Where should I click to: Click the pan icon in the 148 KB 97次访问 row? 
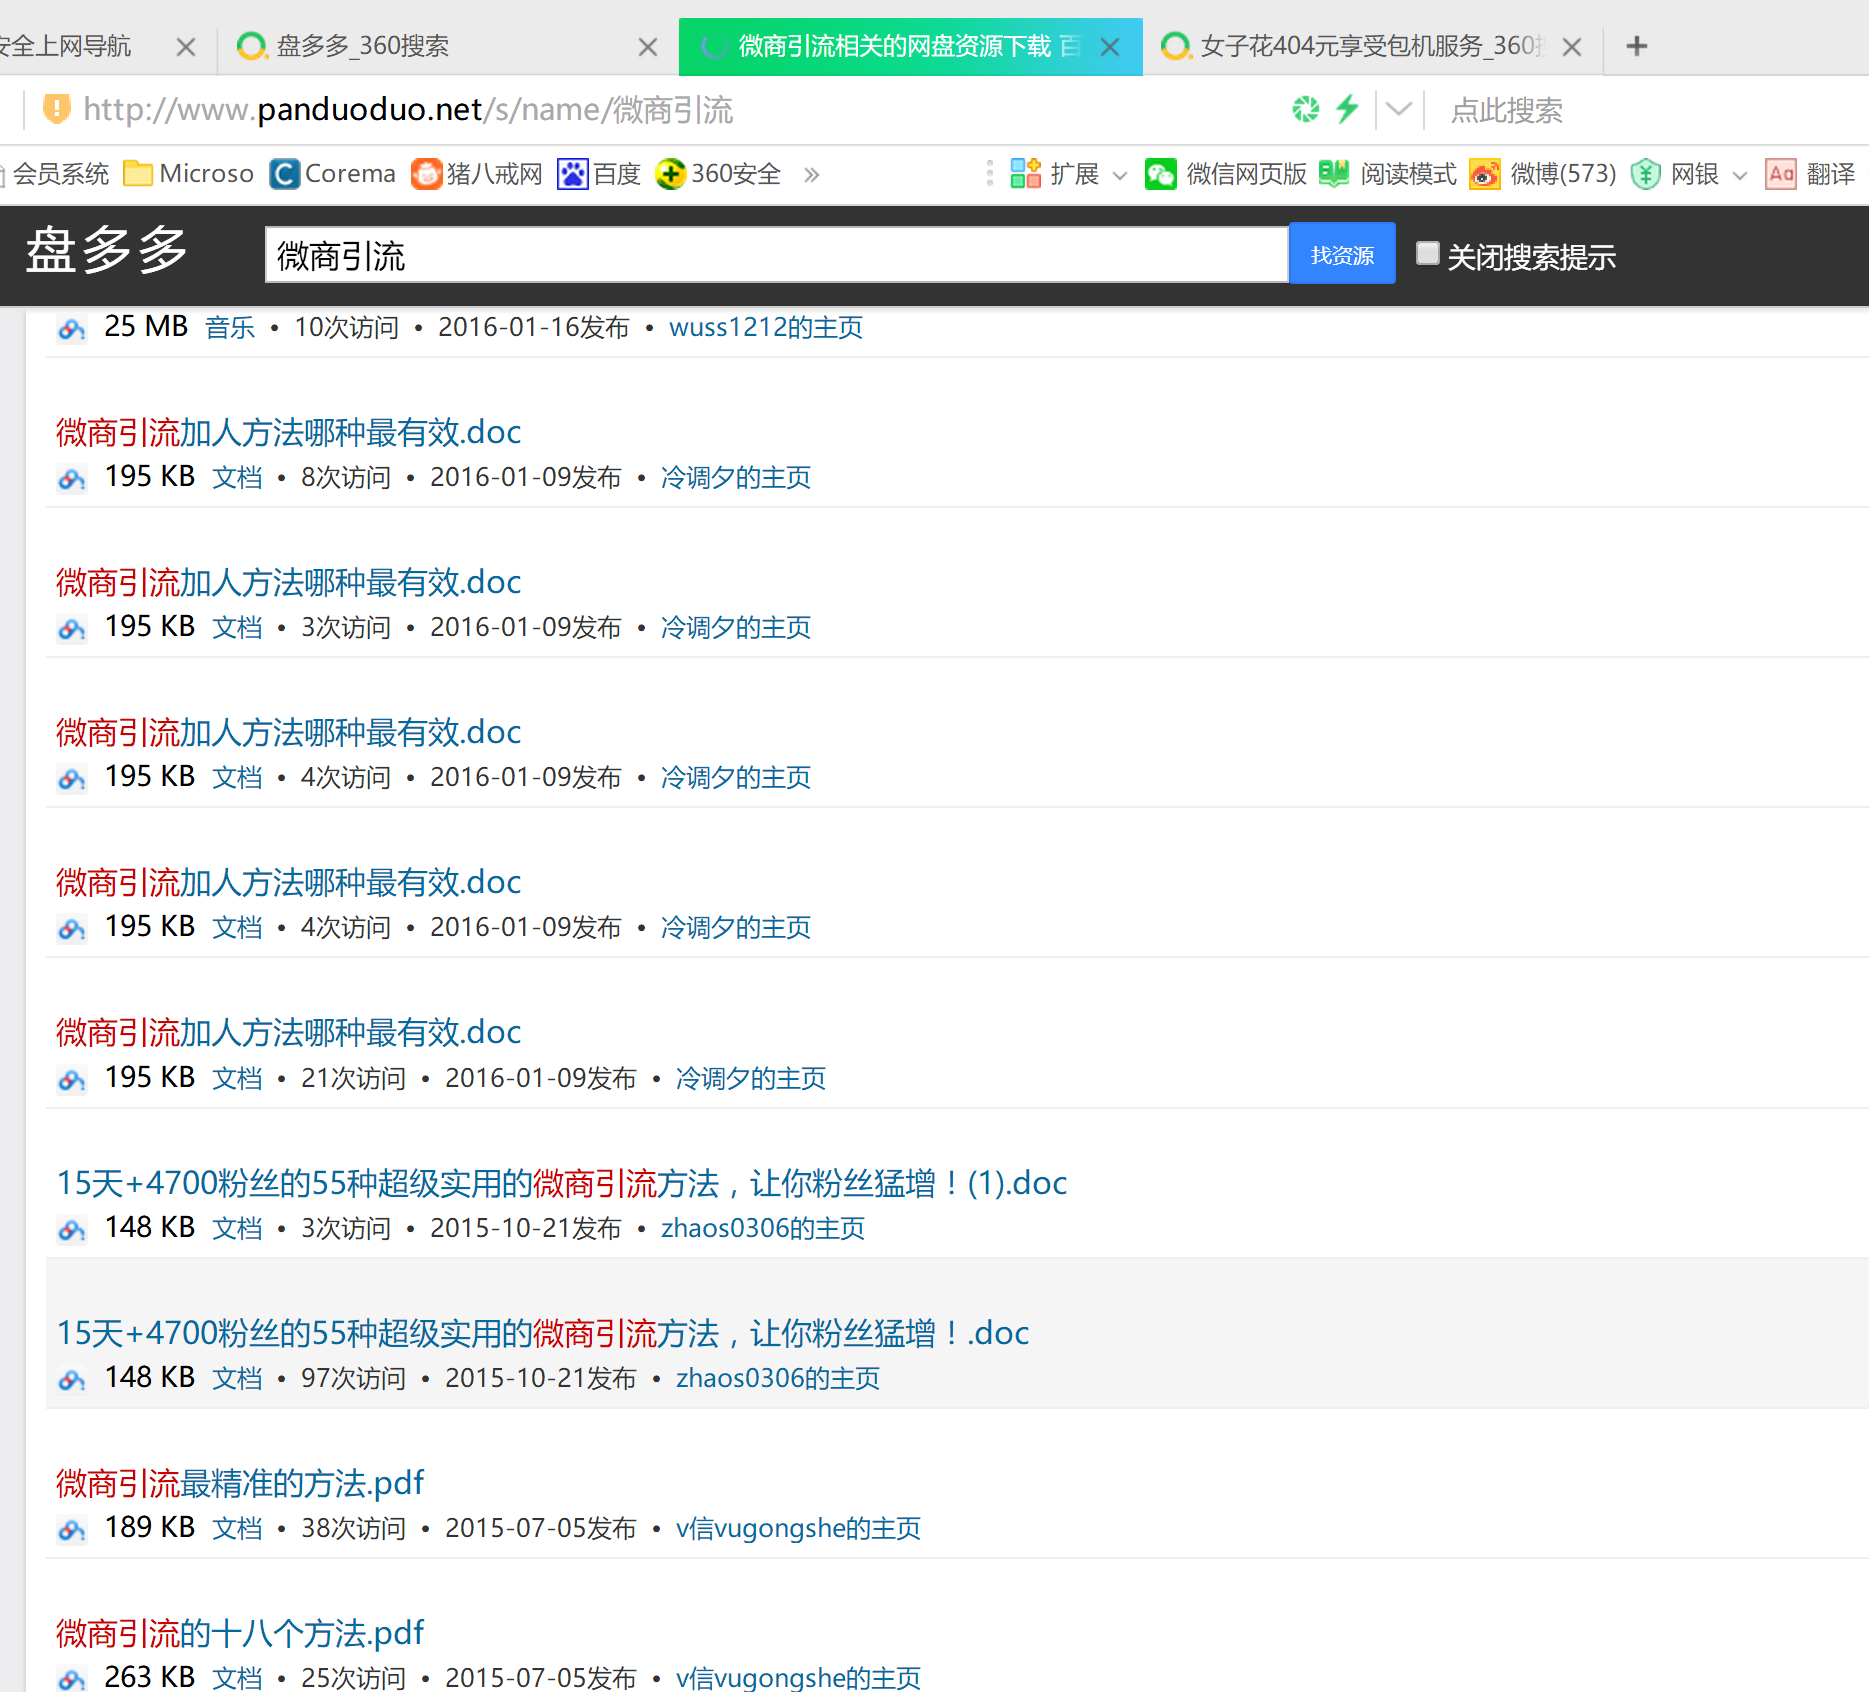71,1379
